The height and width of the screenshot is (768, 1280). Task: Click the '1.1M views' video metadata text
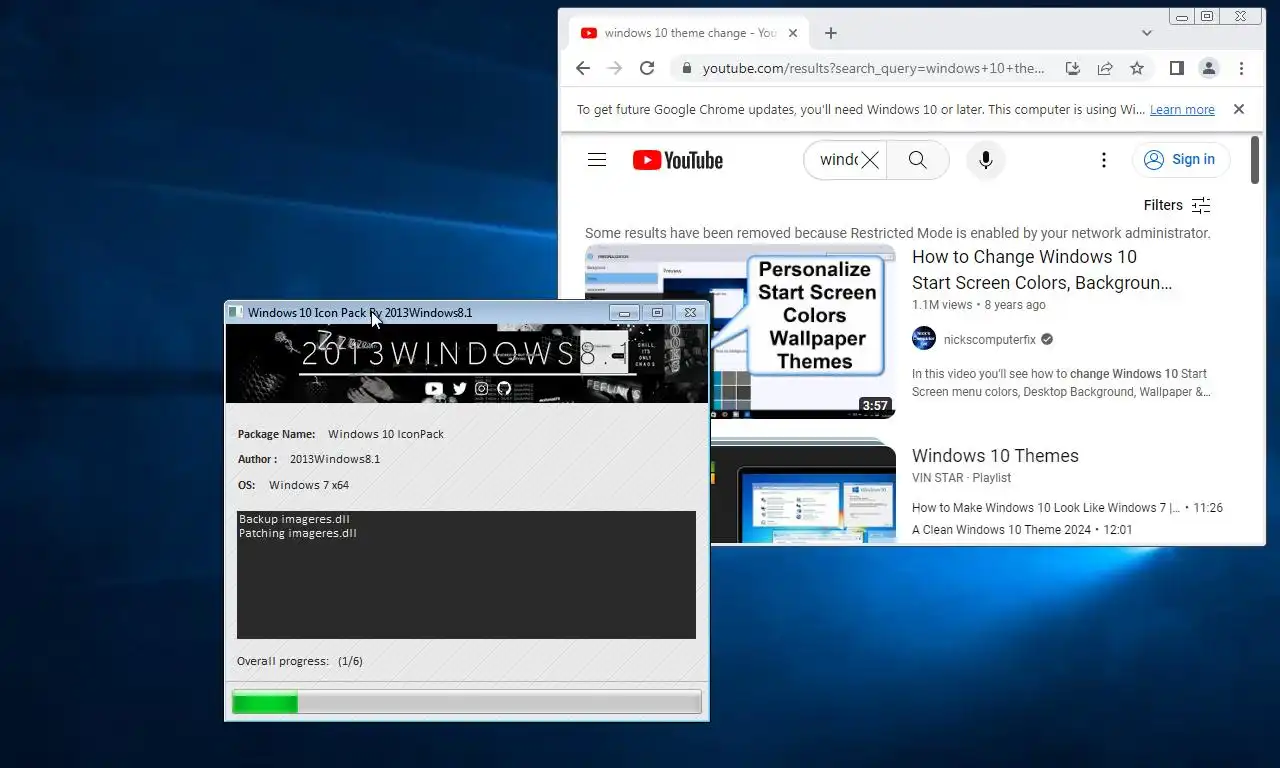[942, 305]
